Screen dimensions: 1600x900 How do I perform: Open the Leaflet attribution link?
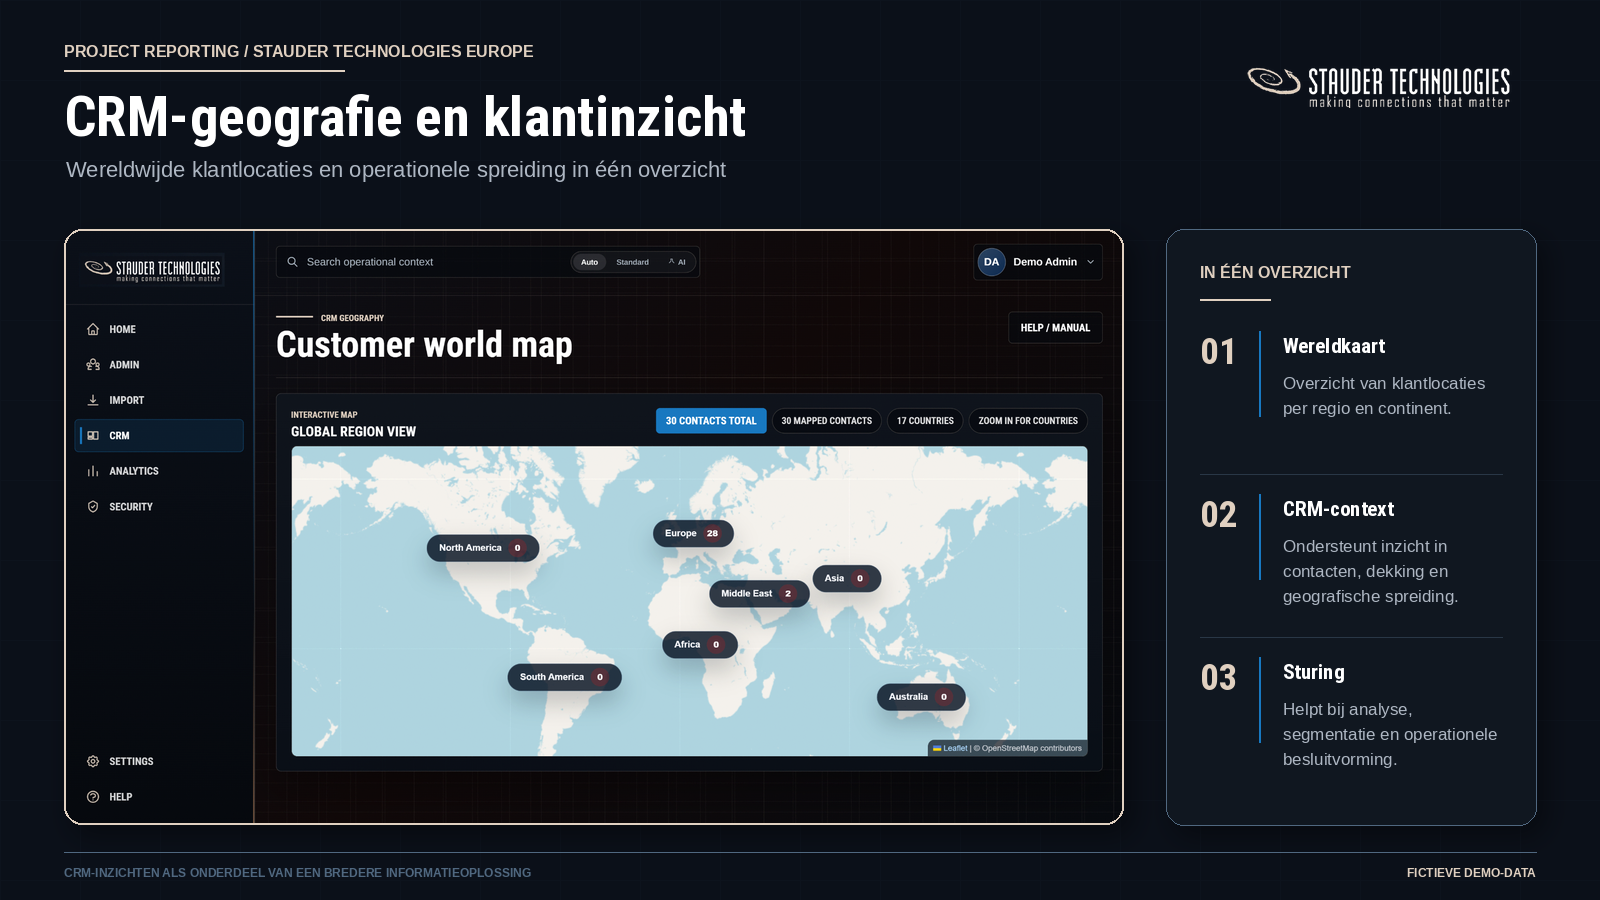tap(951, 748)
